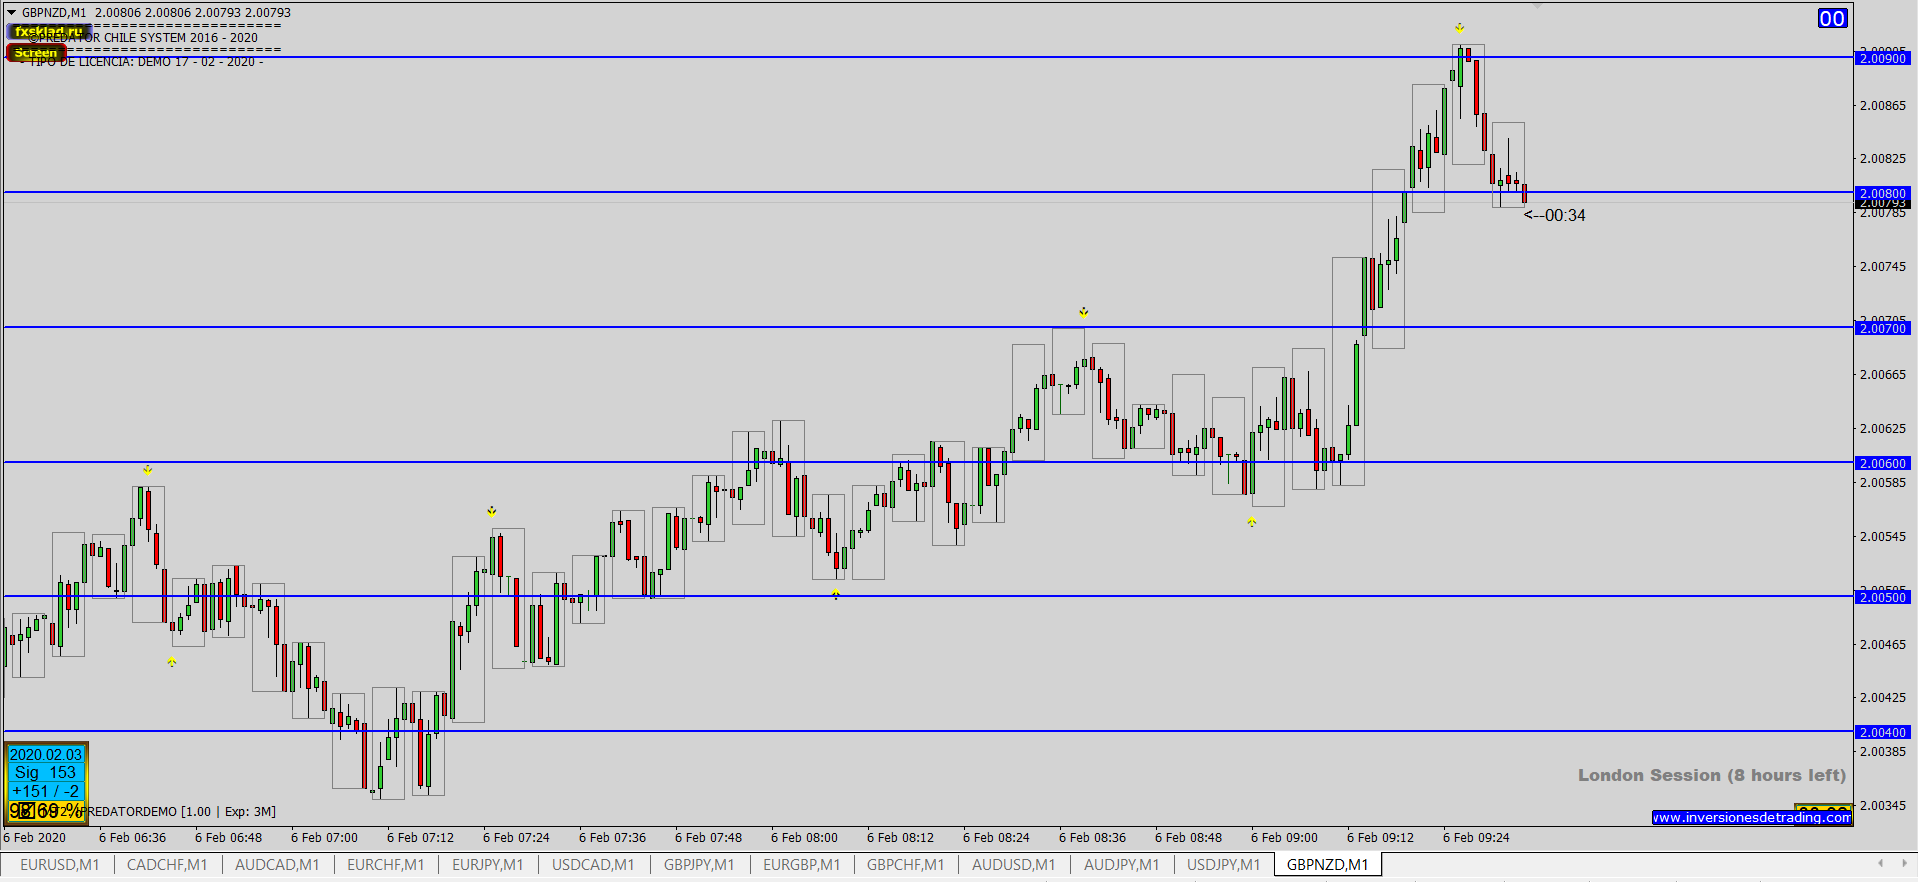Select the GBPCHF,M1 chart tab
This screenshot has height=882, width=1918.
point(905,864)
